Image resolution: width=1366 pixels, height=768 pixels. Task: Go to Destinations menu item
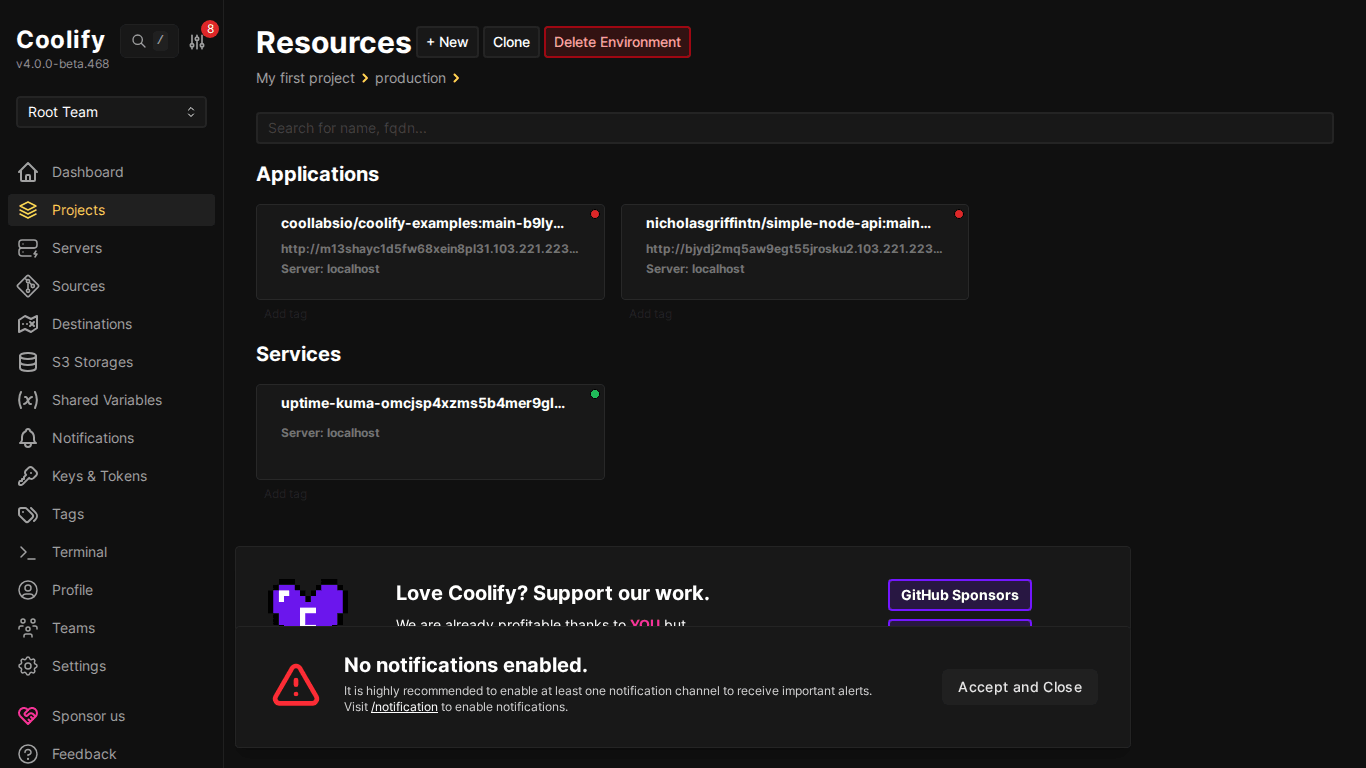pos(91,324)
